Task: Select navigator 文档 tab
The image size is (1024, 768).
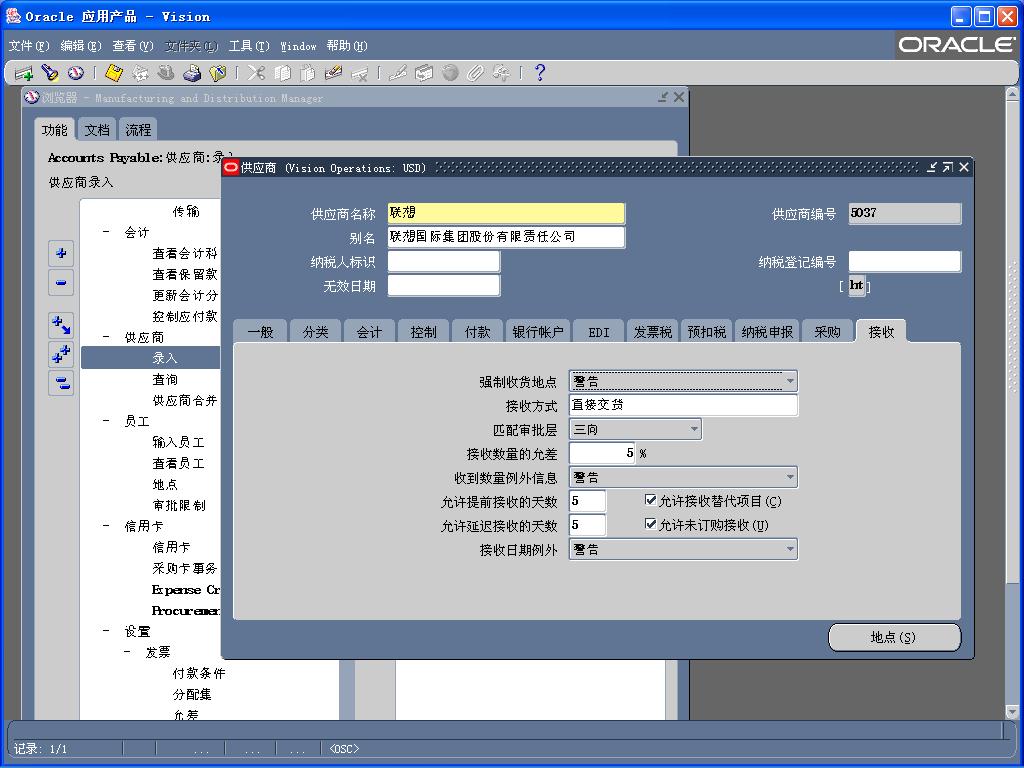Action: click(x=97, y=129)
